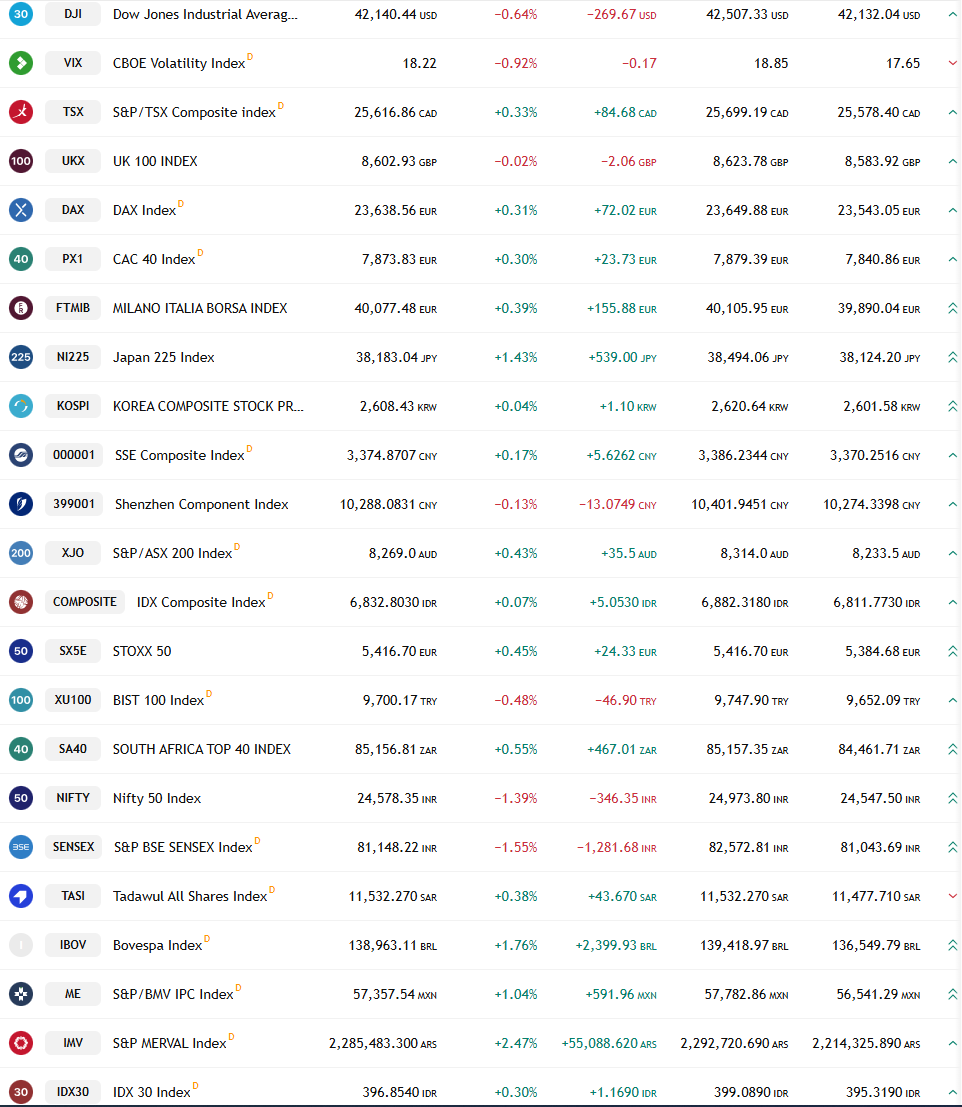The width and height of the screenshot is (962, 1107).
Task: Click the SENSEX BSE logo icon
Action: pos(21,847)
